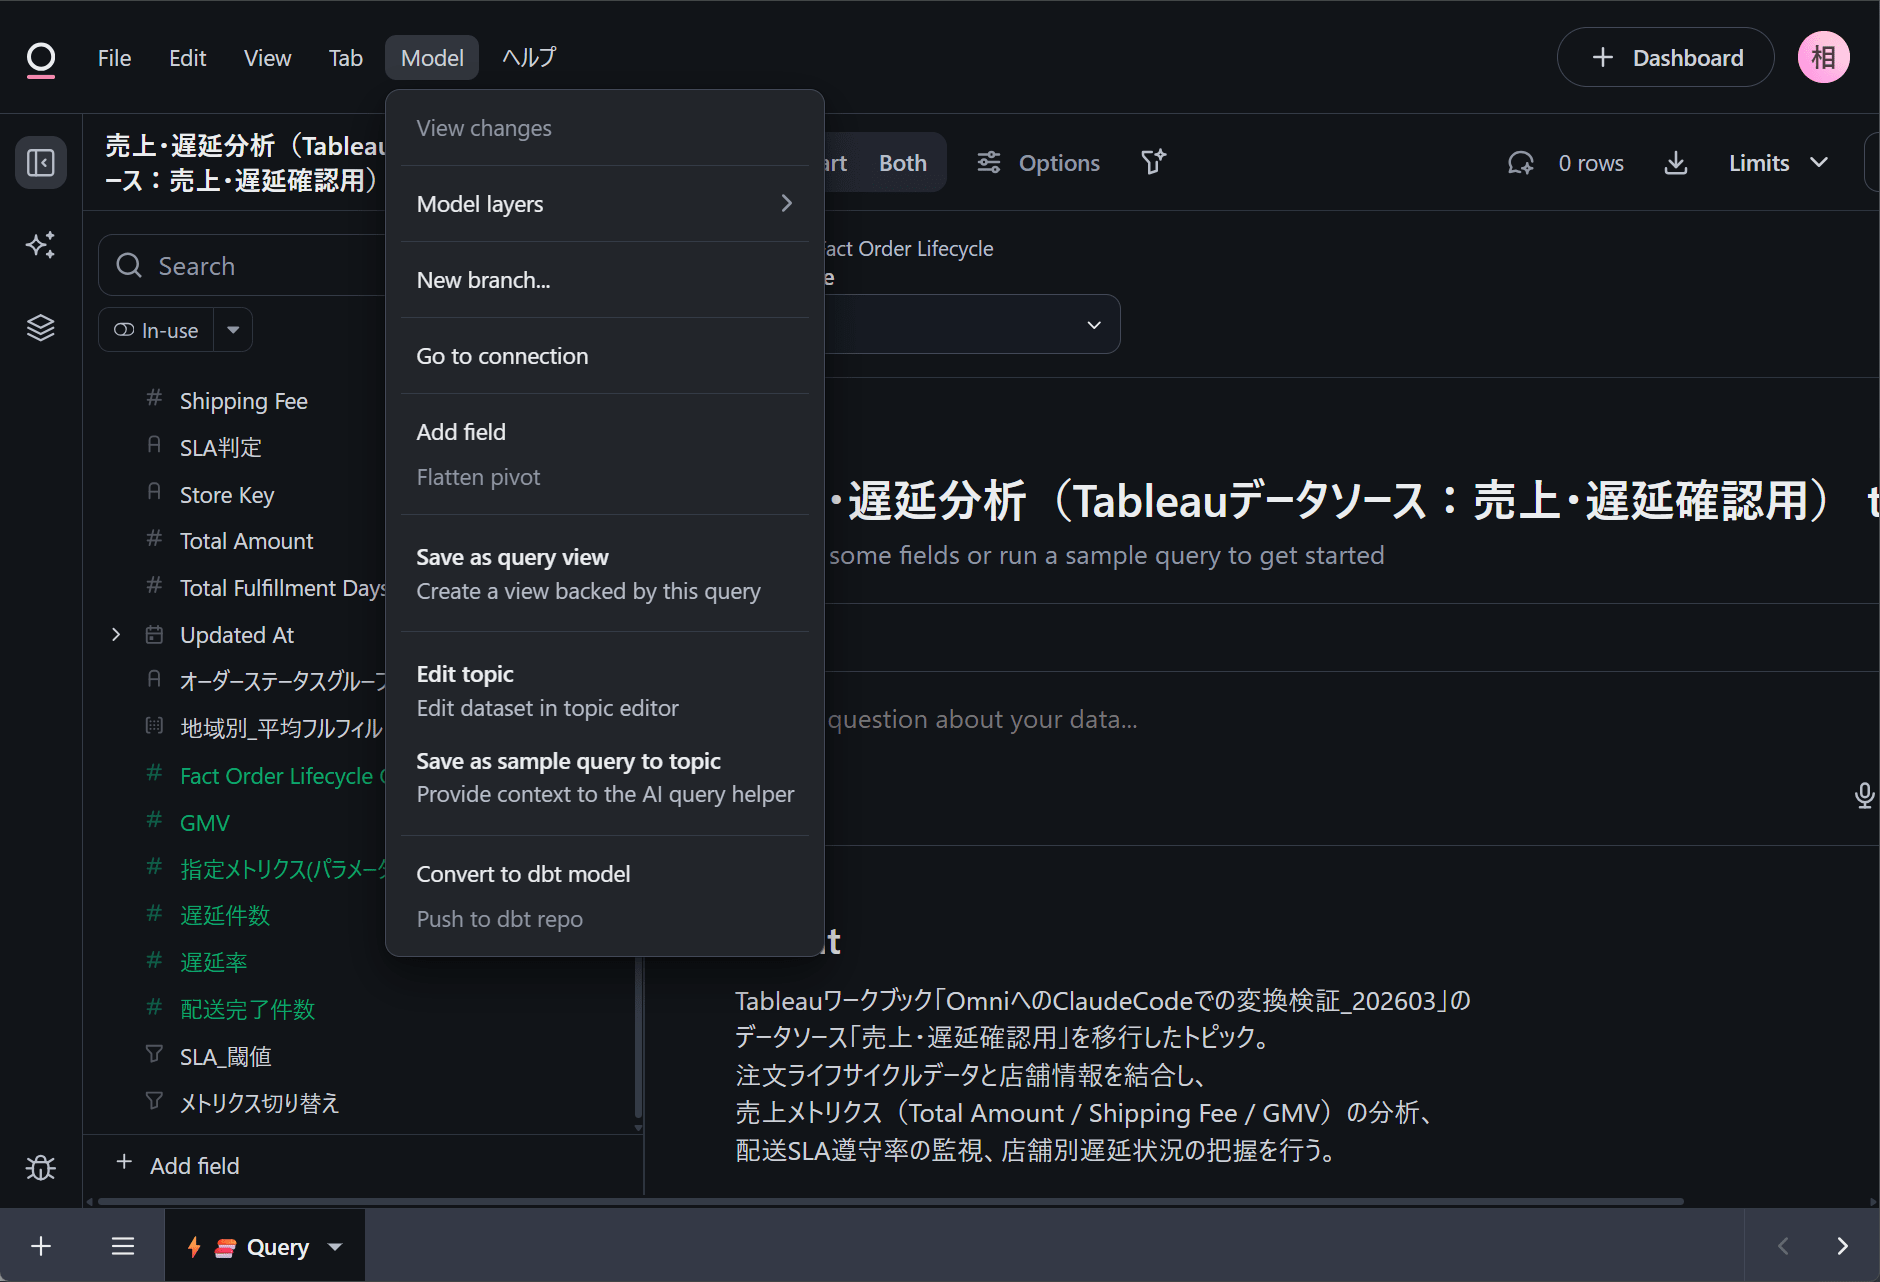Viewport: 1880px width, 1282px height.
Task: Collapse the sidebar panel icon
Action: (41, 162)
